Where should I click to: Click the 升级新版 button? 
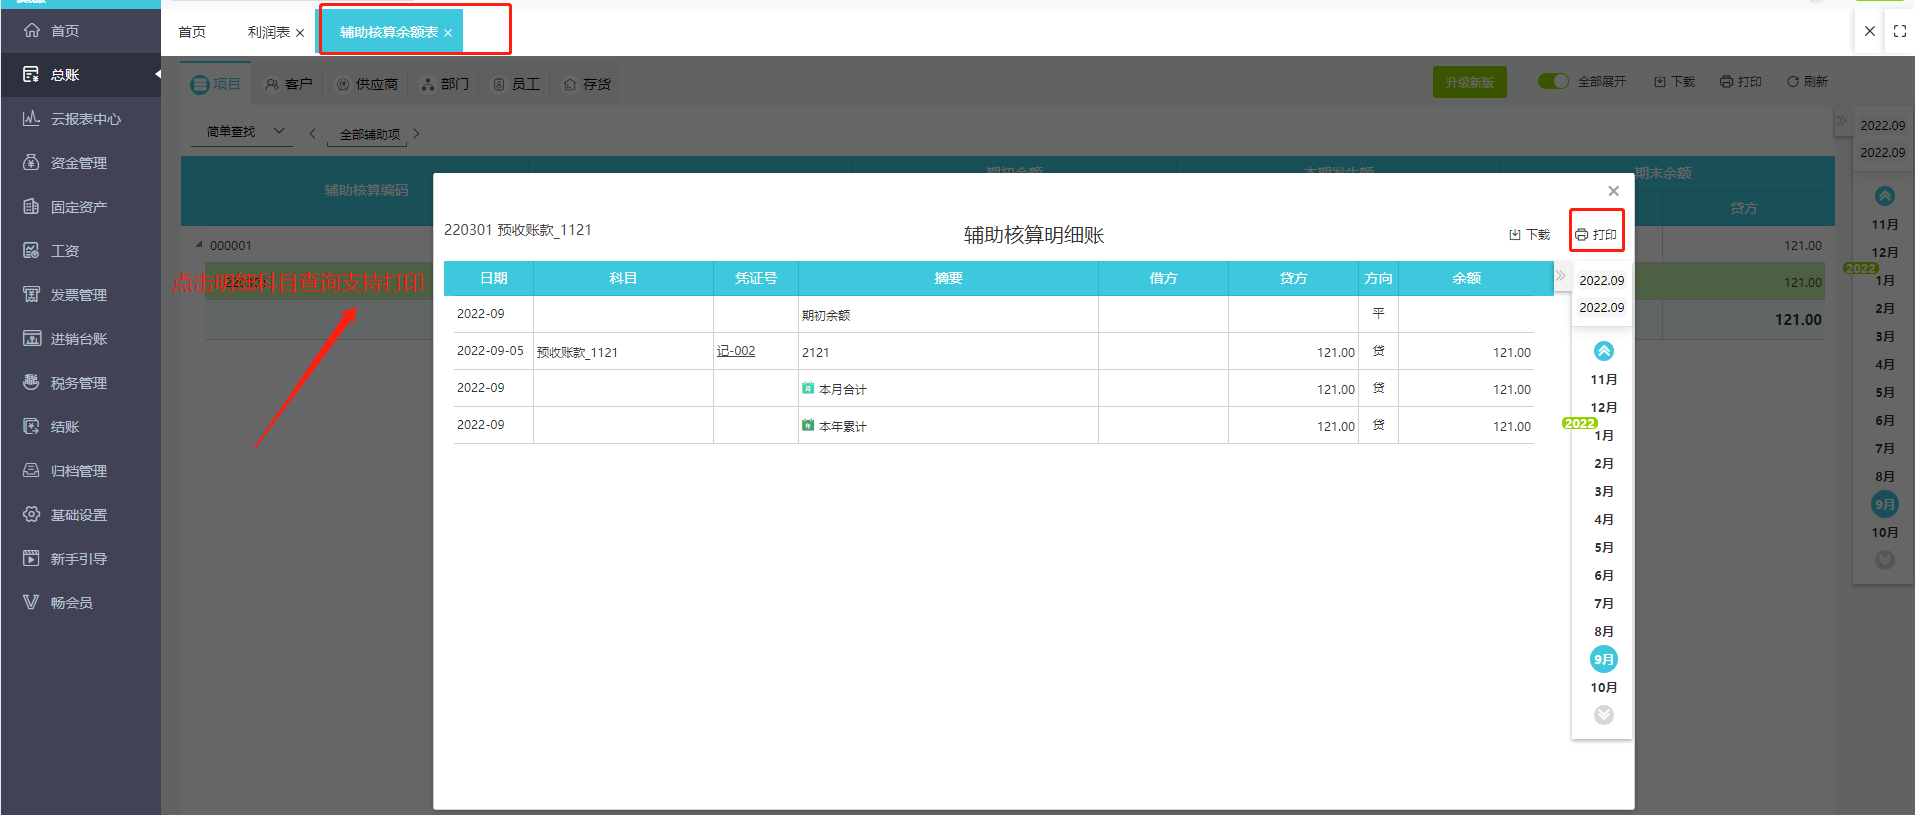(x=1469, y=82)
